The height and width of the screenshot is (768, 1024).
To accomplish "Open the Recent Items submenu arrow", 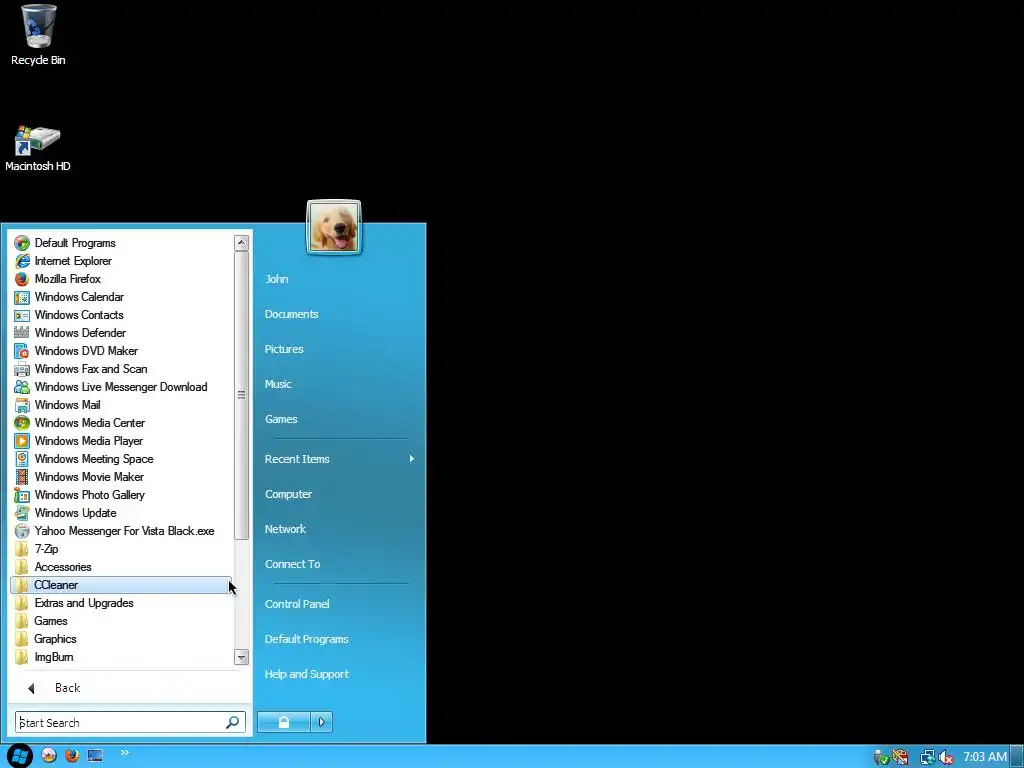I will [x=411, y=459].
